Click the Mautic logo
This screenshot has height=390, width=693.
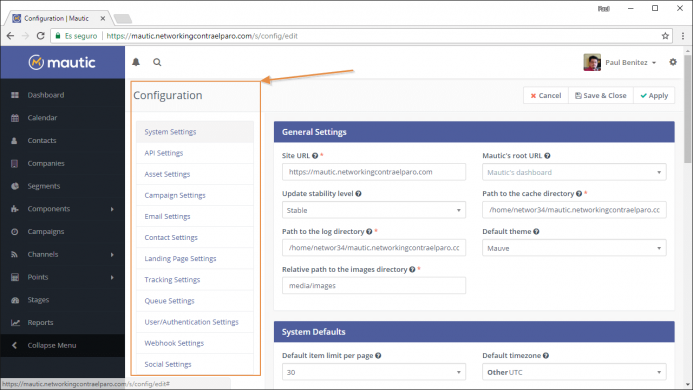pyautogui.click(x=62, y=62)
